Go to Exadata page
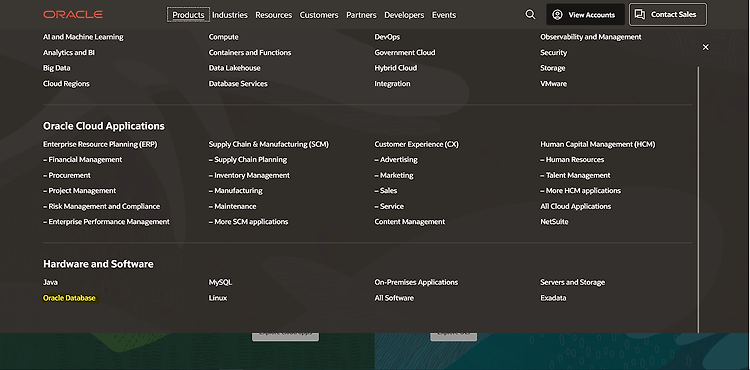750x370 pixels. [553, 298]
